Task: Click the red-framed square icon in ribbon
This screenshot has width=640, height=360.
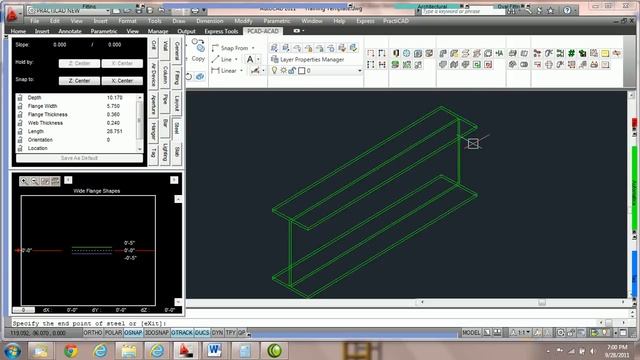Action: tap(488, 64)
